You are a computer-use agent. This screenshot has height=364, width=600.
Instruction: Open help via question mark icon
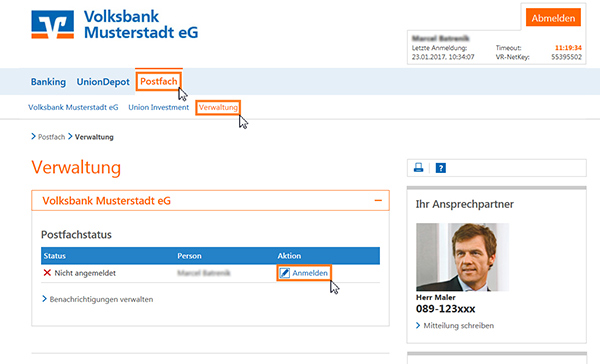point(441,168)
